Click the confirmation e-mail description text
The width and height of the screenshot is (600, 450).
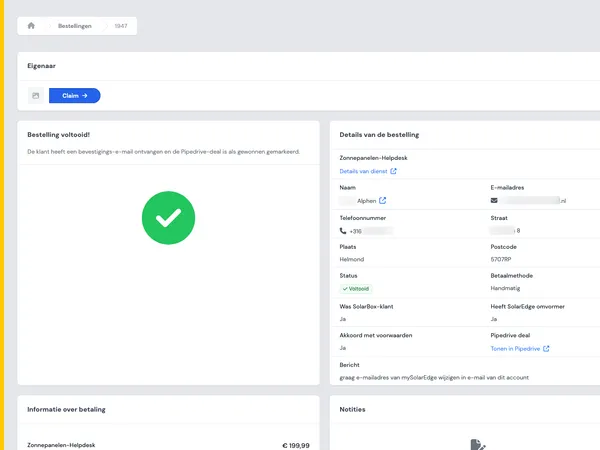coord(163,152)
